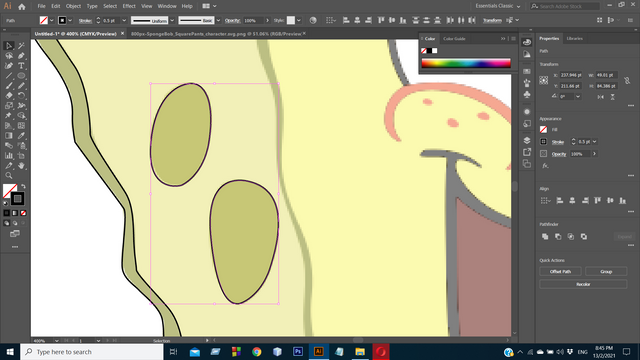The height and width of the screenshot is (360, 640).
Task: Select reference point locator in Transform
Action: [x=544, y=80]
